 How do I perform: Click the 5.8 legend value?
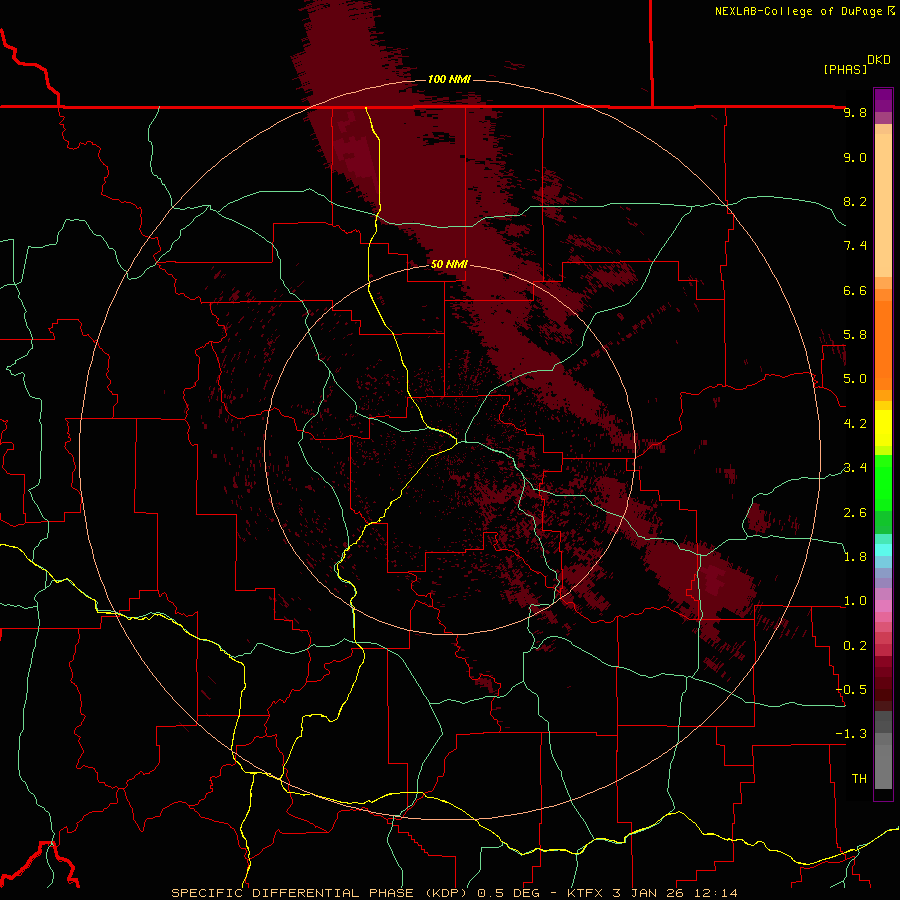(x=855, y=335)
